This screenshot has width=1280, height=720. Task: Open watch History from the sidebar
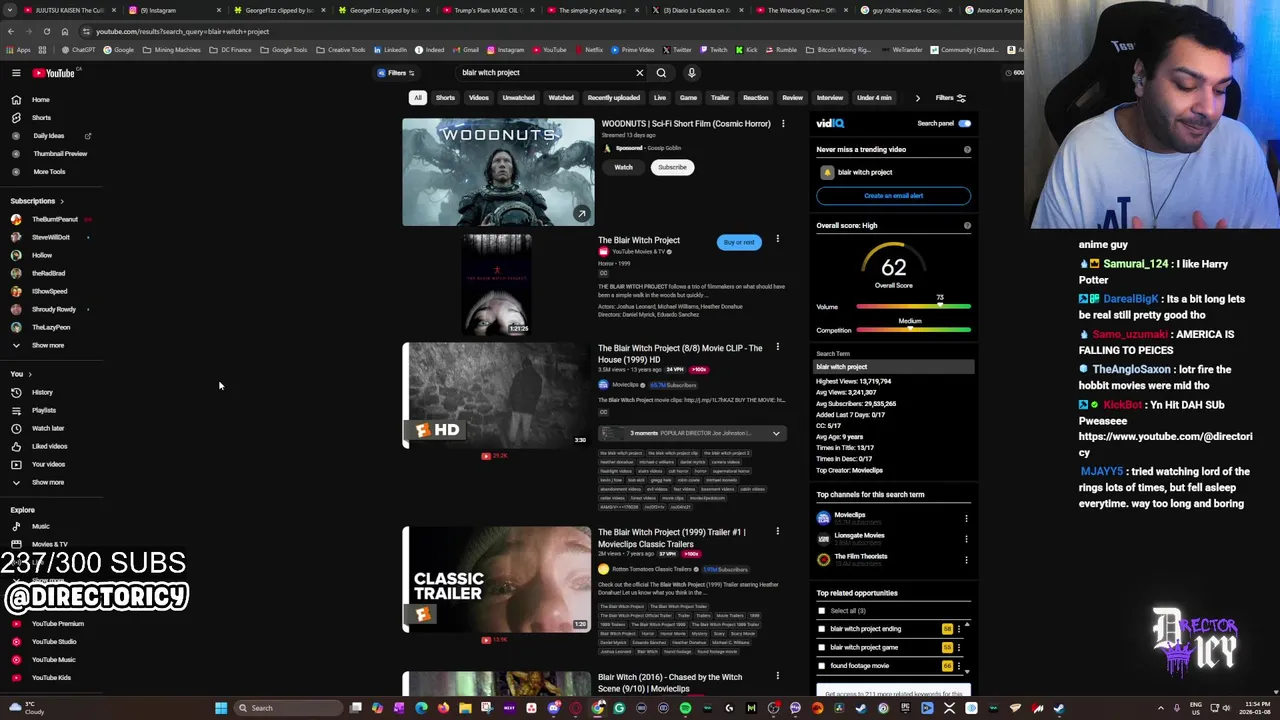click(42, 393)
